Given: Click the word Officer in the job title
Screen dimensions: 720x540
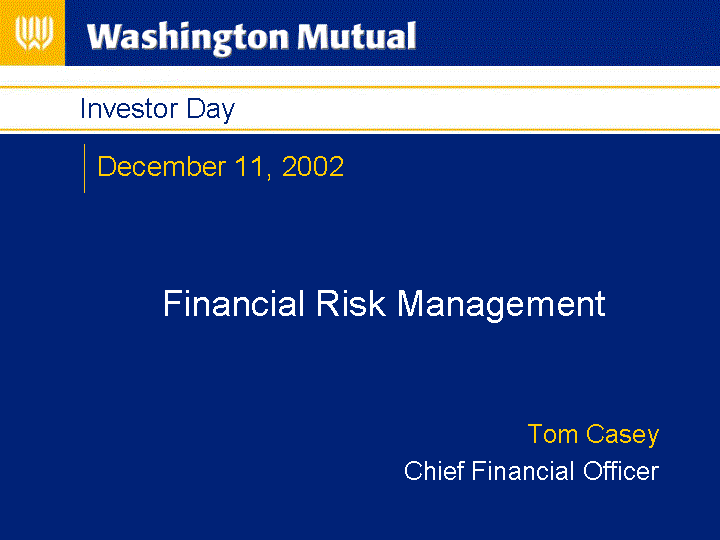Looking at the screenshot, I should pyautogui.click(x=621, y=471).
